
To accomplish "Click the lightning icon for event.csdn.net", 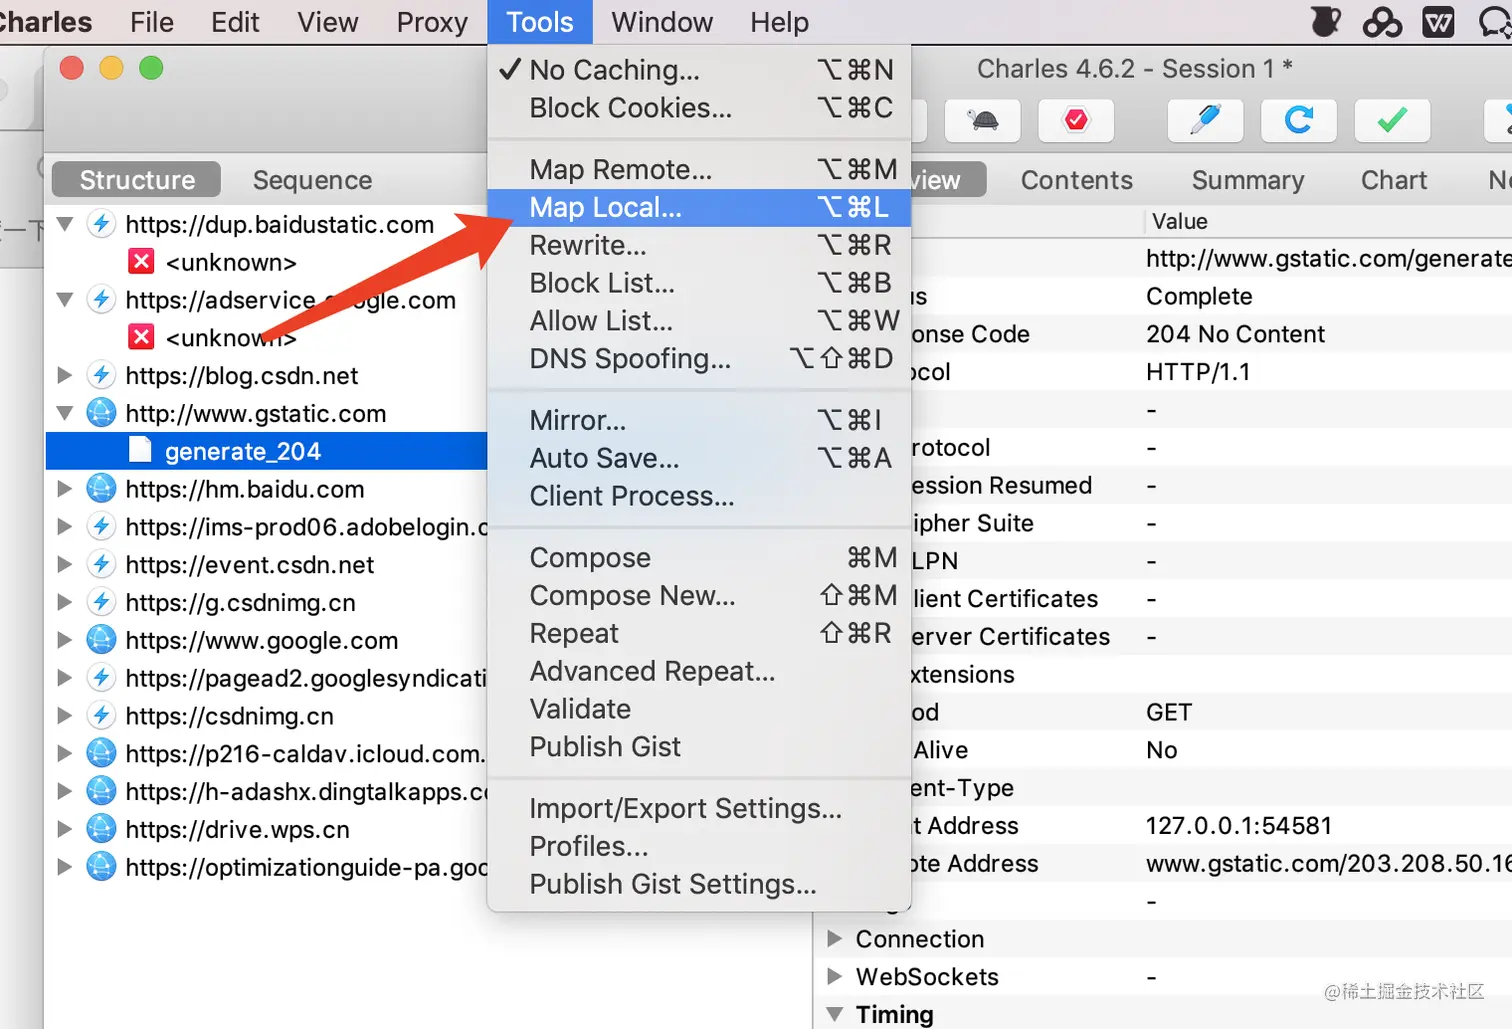I will coord(101,564).
